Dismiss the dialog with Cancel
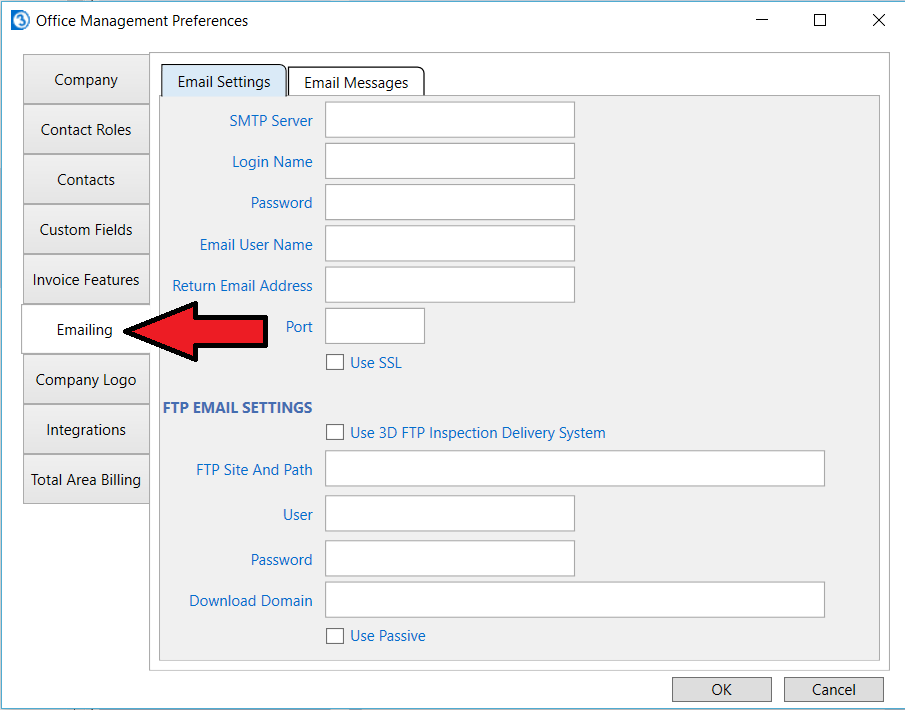The height and width of the screenshot is (710, 905). [833, 689]
